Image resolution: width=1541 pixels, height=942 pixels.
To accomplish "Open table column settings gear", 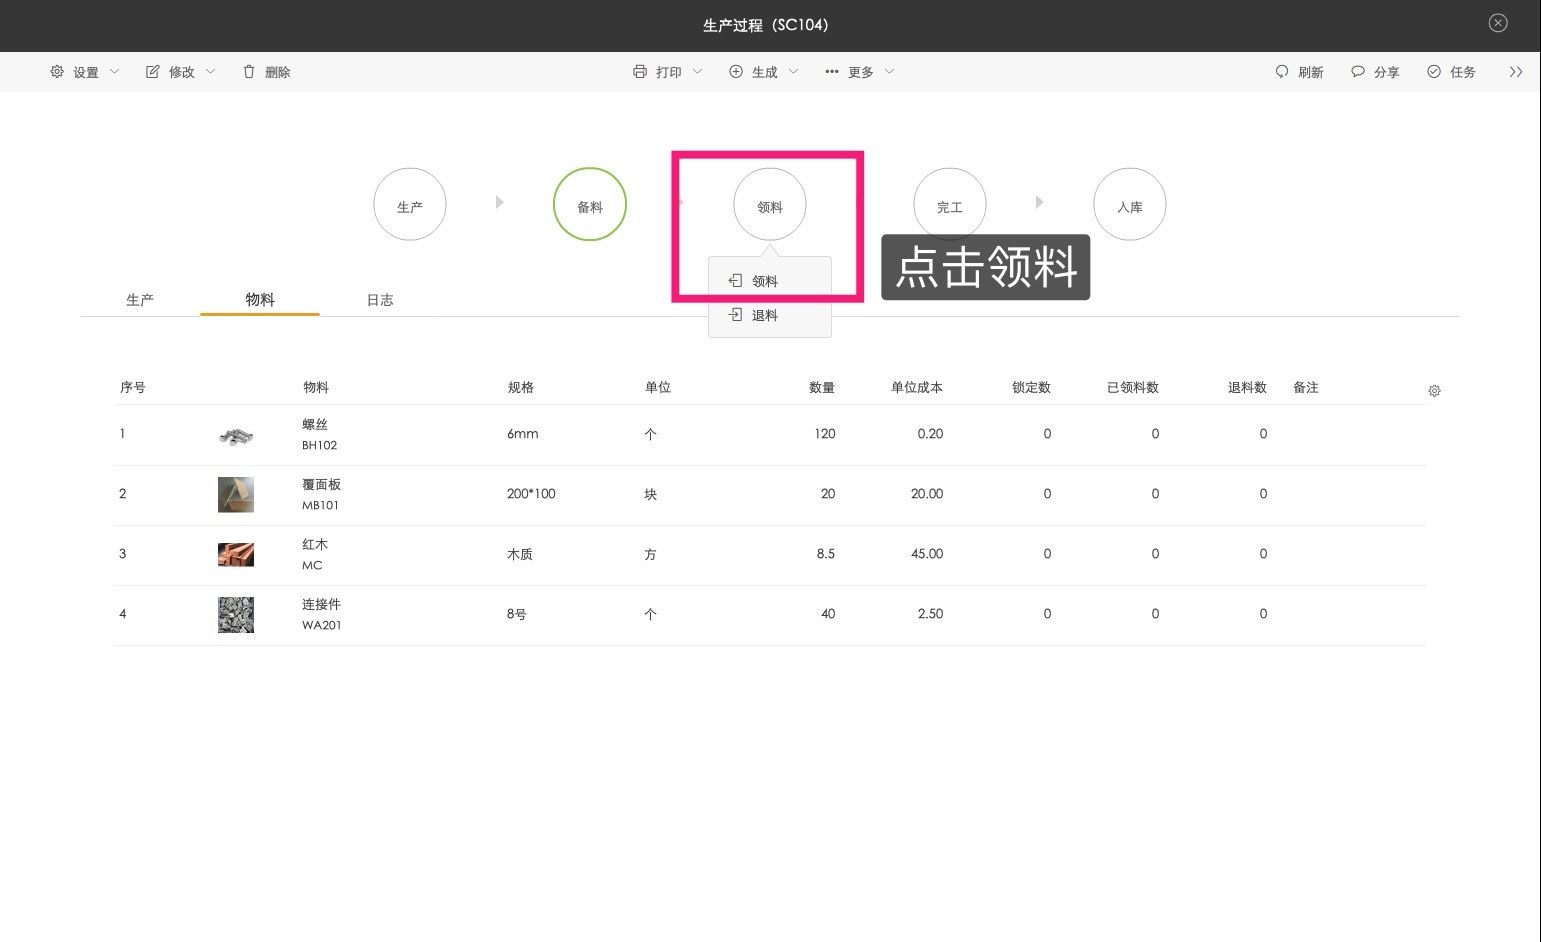I will (1434, 391).
